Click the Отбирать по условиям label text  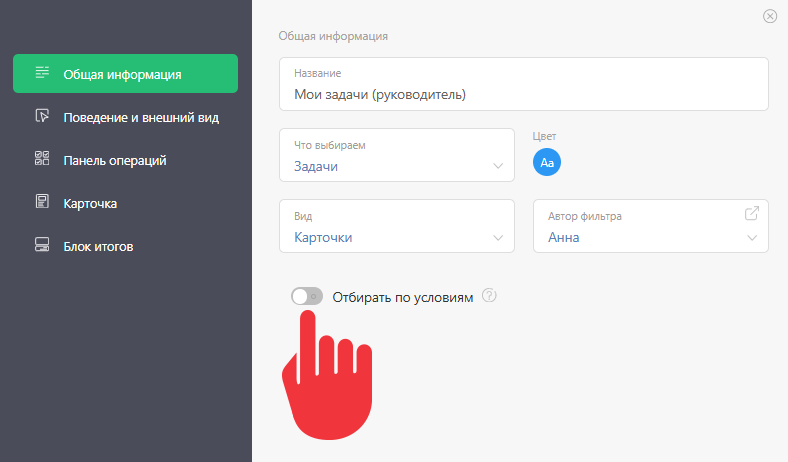pos(403,297)
